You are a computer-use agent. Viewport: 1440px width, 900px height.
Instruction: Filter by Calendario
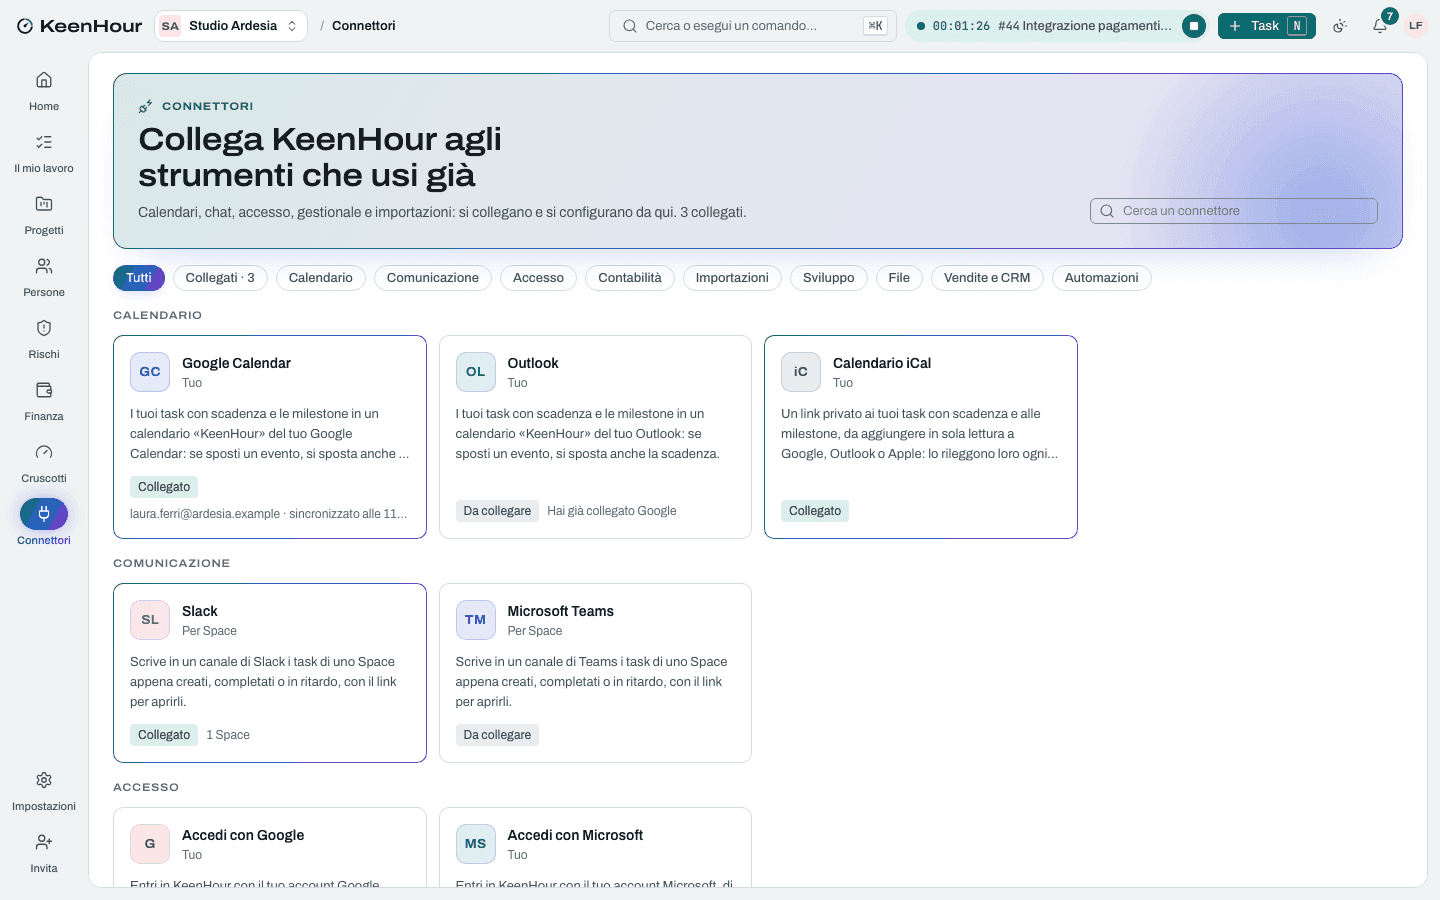click(321, 278)
